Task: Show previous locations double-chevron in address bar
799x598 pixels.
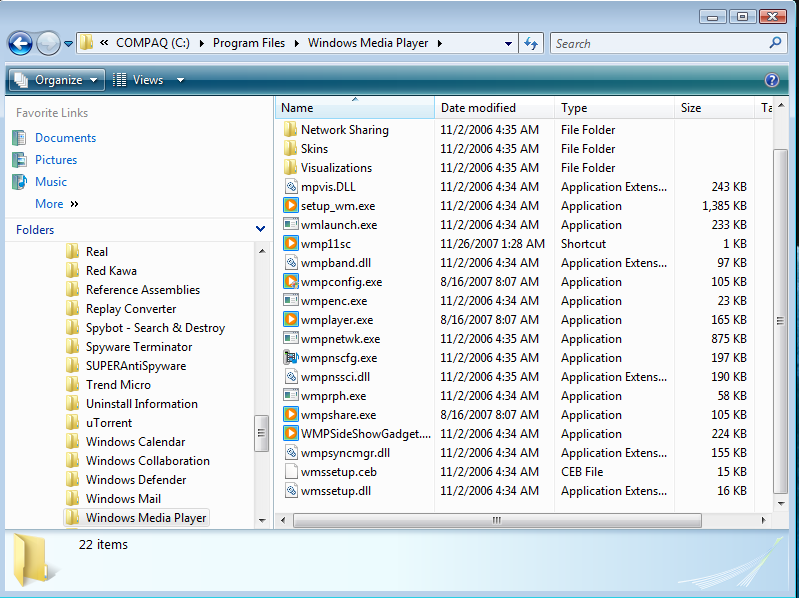Action: pos(104,43)
